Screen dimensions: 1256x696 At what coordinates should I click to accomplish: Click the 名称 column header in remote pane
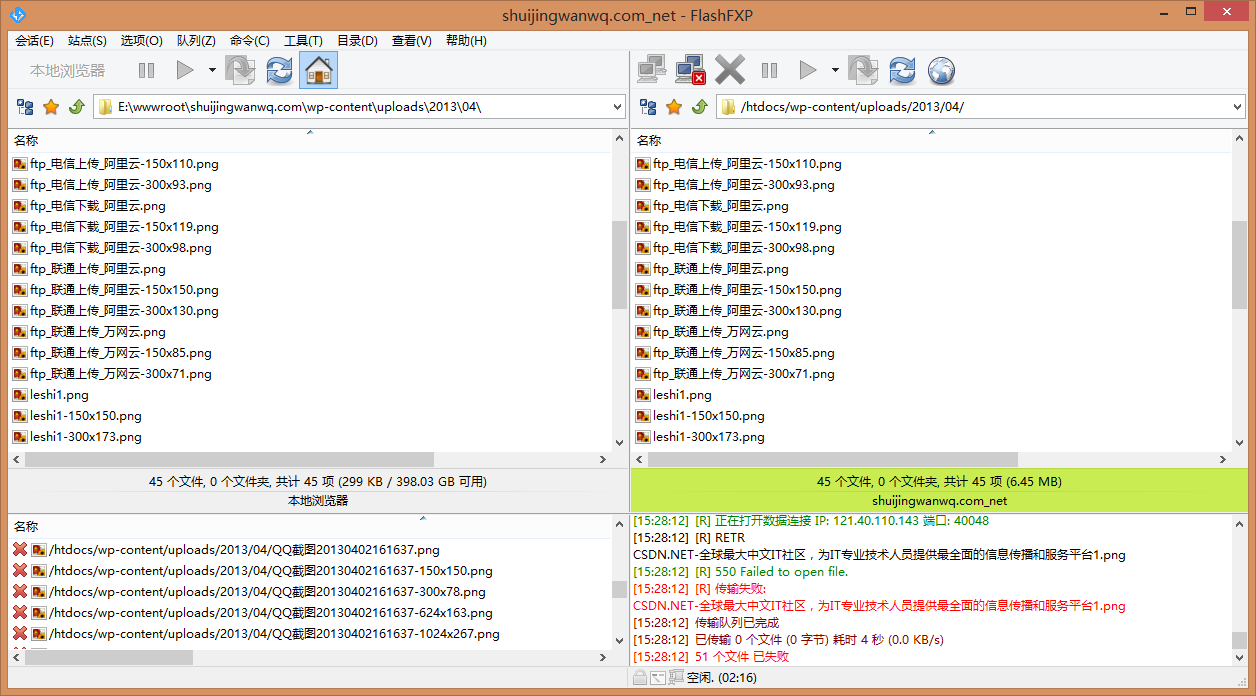pyautogui.click(x=650, y=141)
